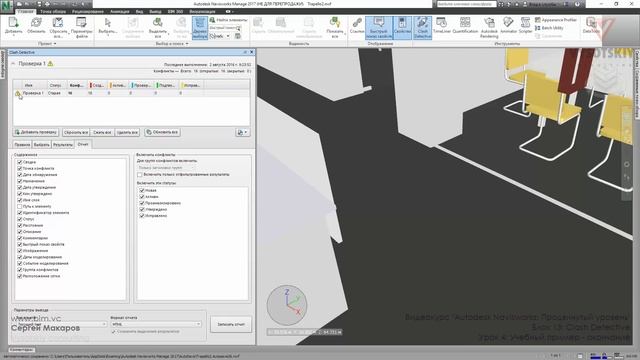Viewport: 640px width, 360px height.
Task: Open the Главная ribbon tab
Action: pyautogui.click(x=25, y=11)
